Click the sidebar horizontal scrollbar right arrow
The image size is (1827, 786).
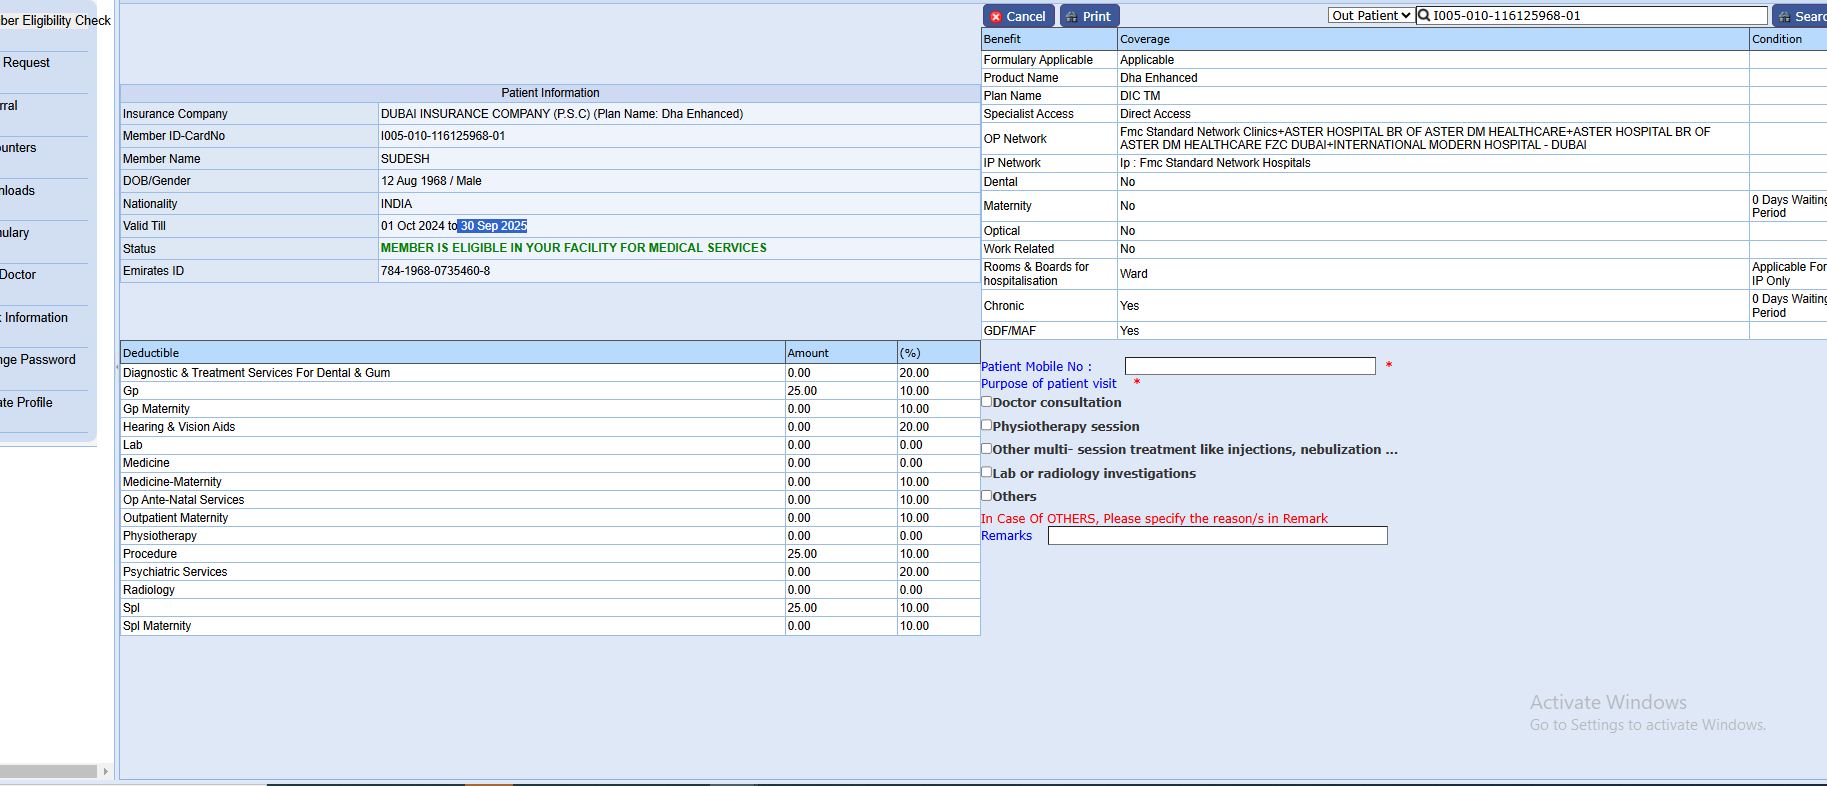[105, 771]
